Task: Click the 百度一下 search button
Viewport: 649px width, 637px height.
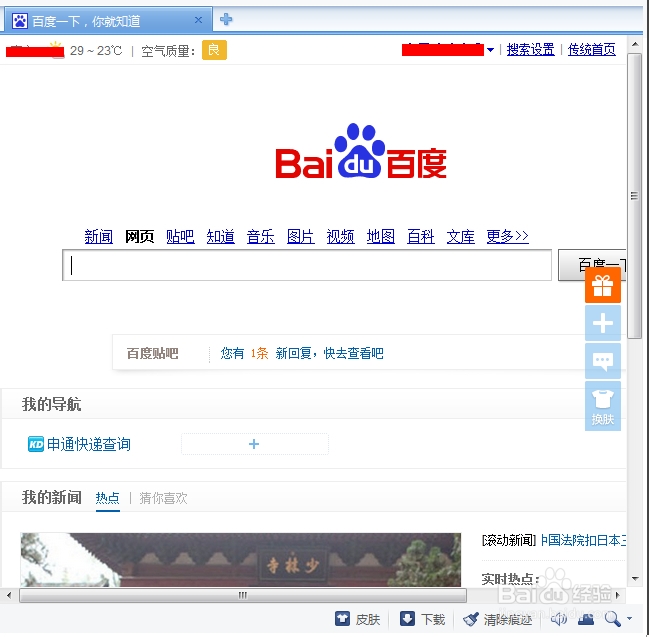Action: click(x=592, y=265)
